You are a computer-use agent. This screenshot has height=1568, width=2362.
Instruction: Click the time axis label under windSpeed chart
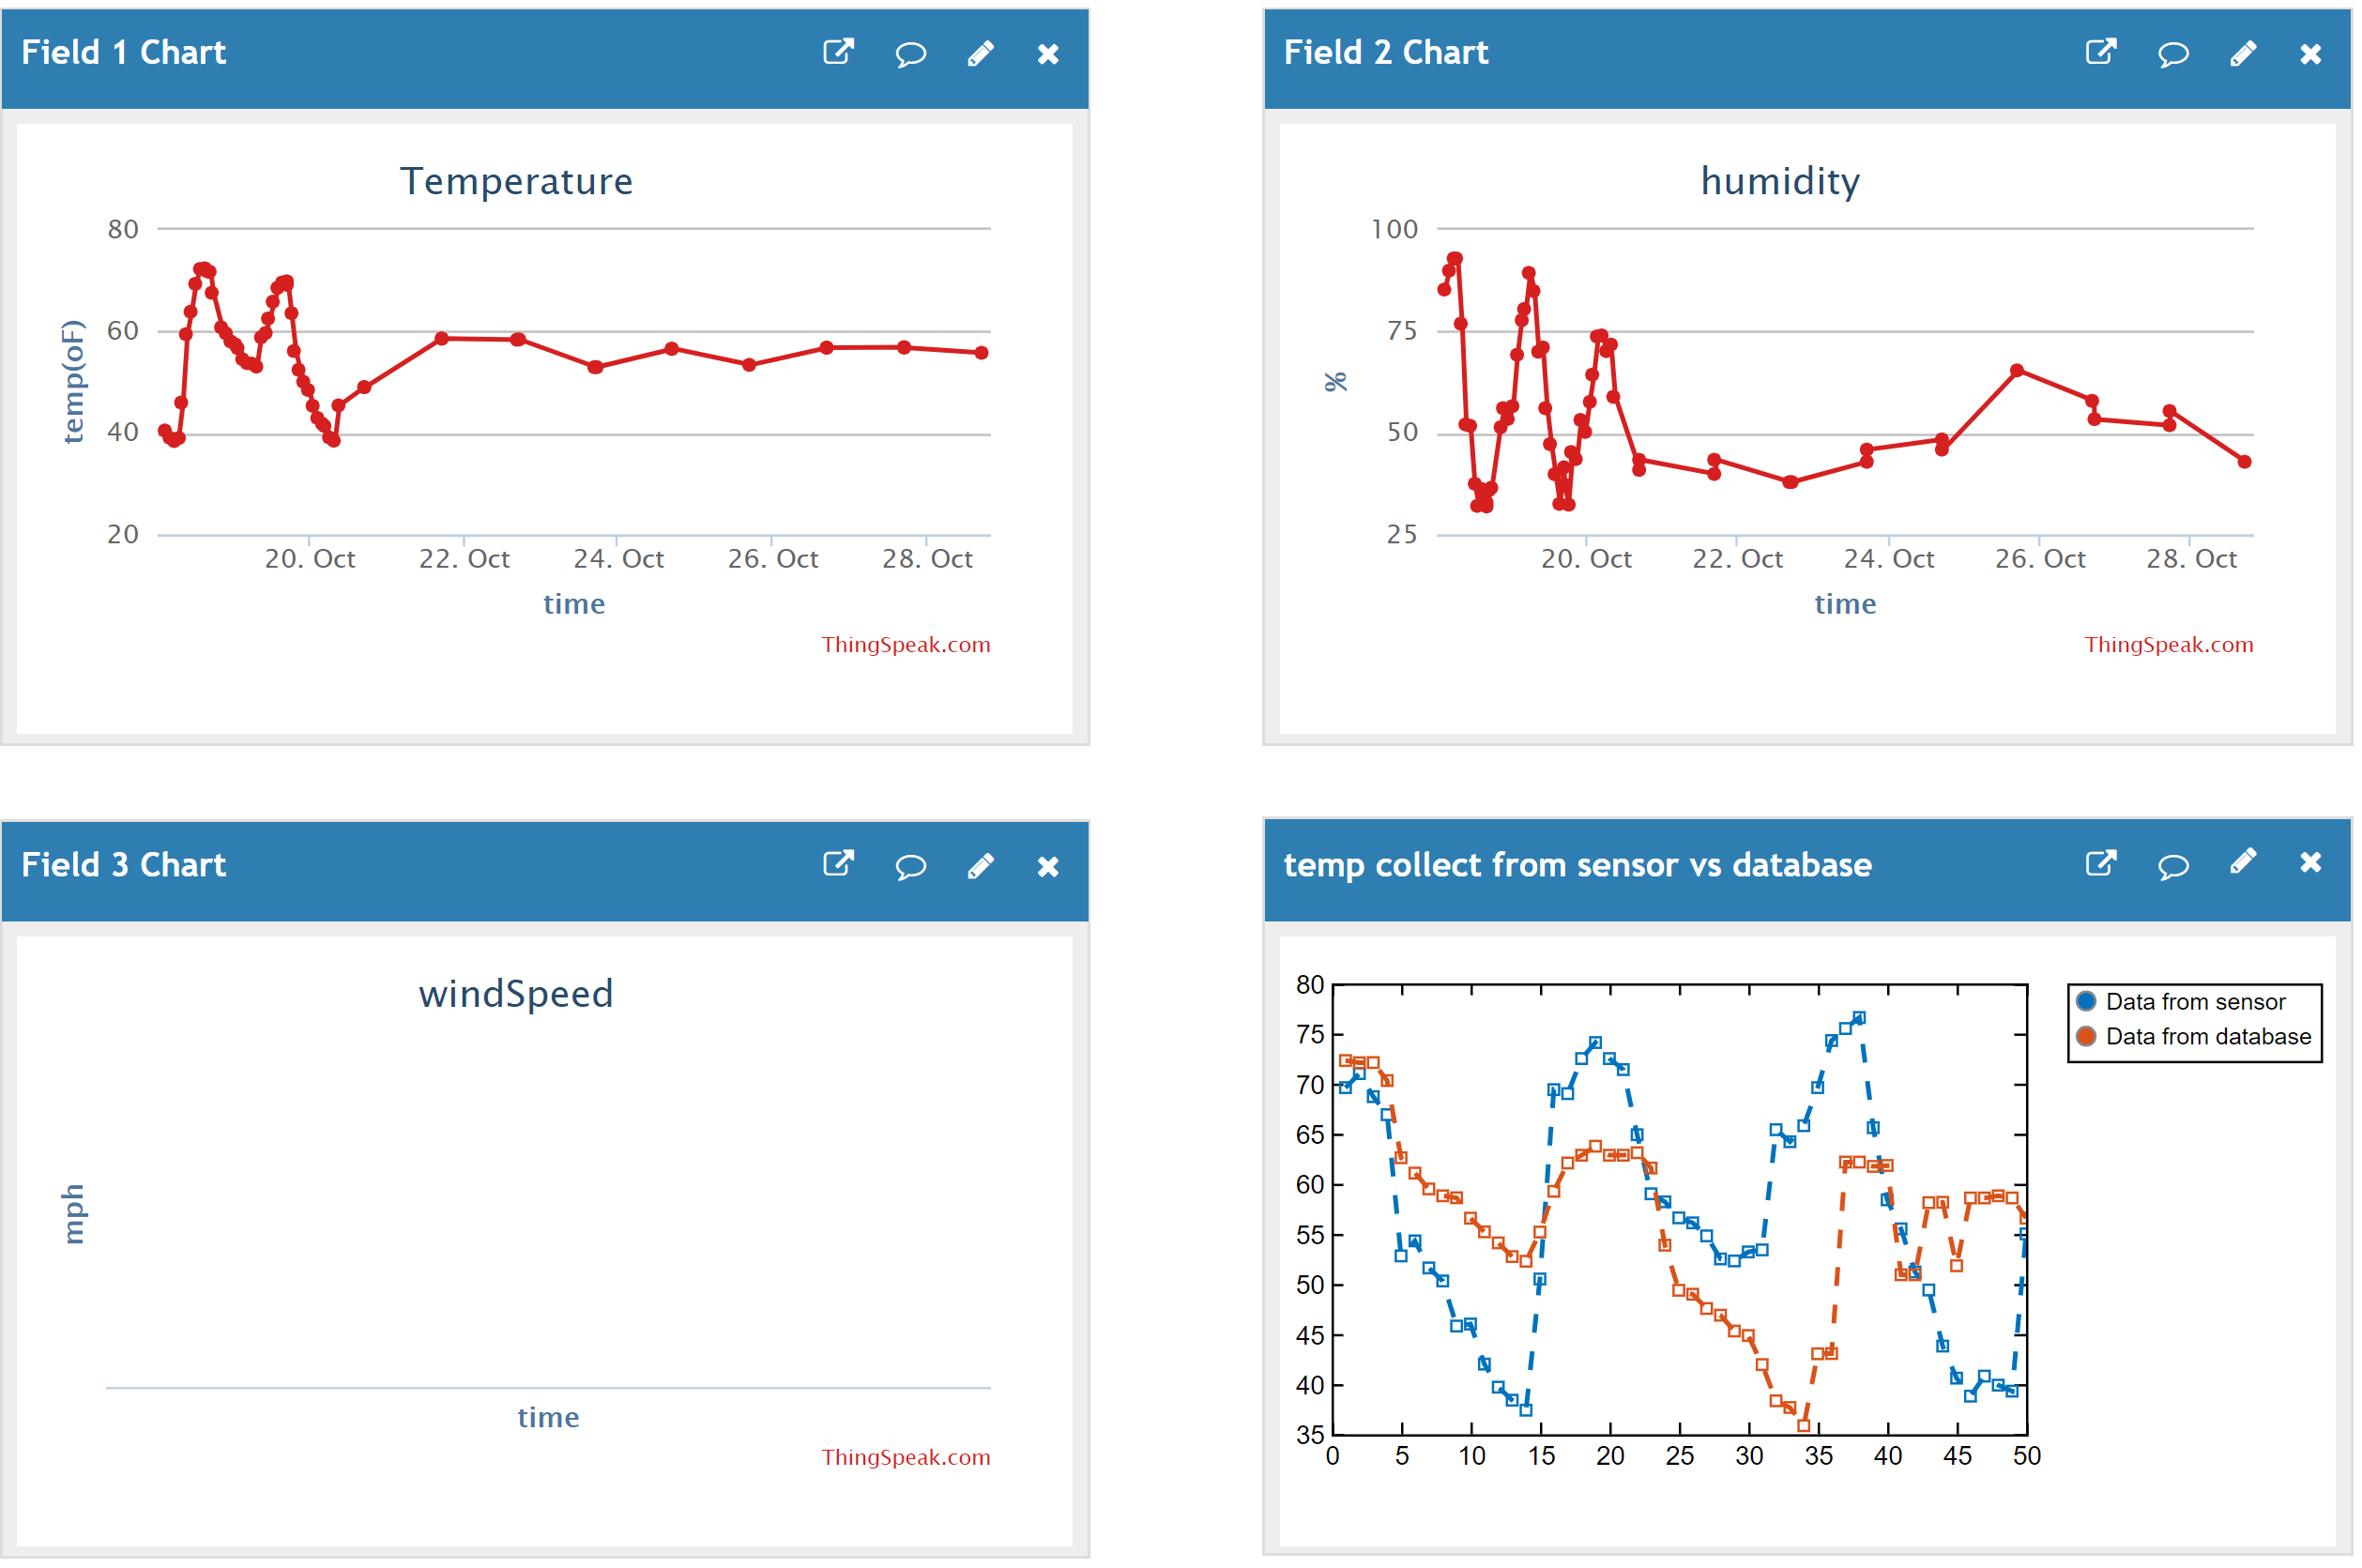548,1417
